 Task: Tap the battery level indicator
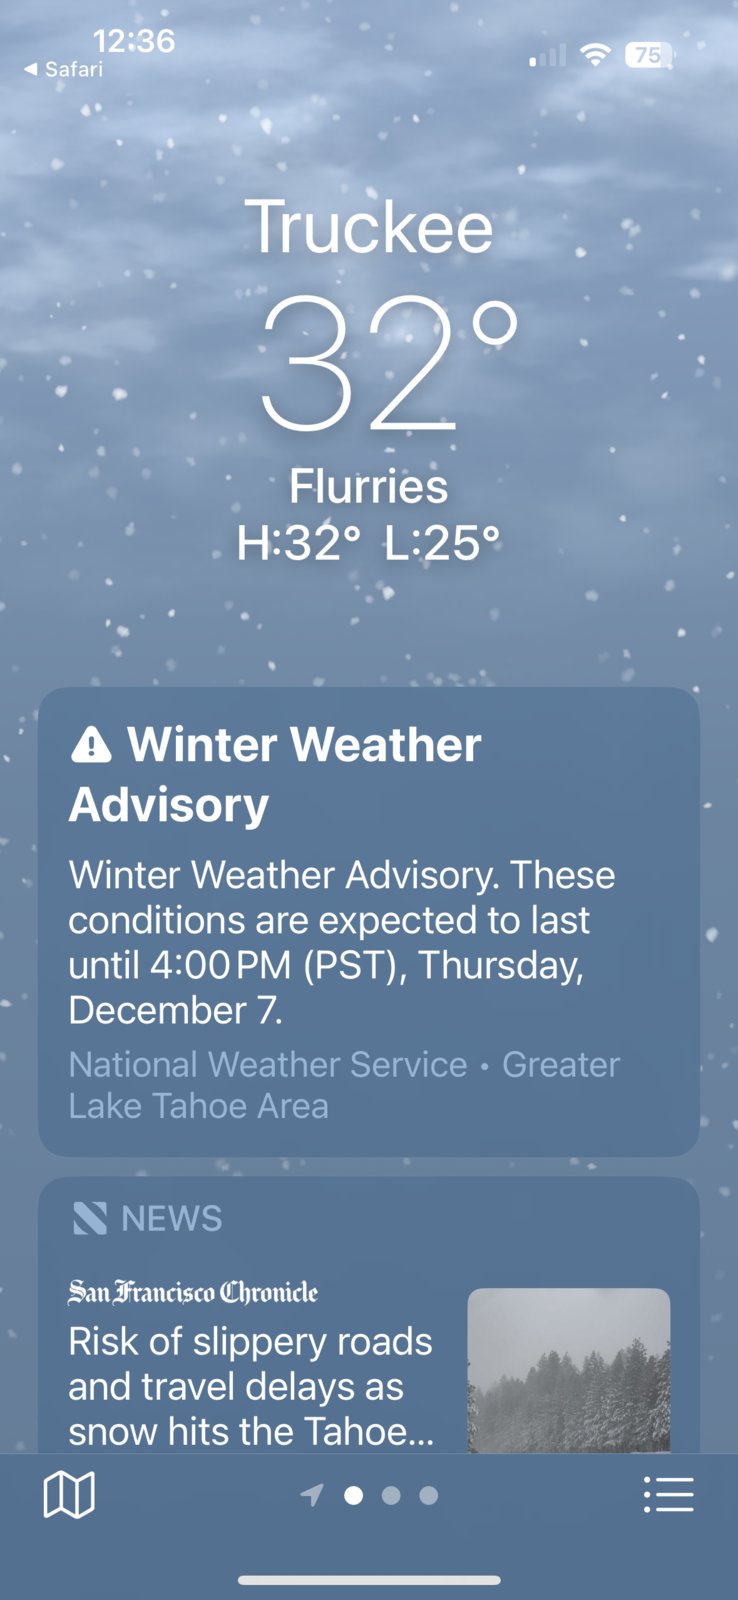(650, 55)
